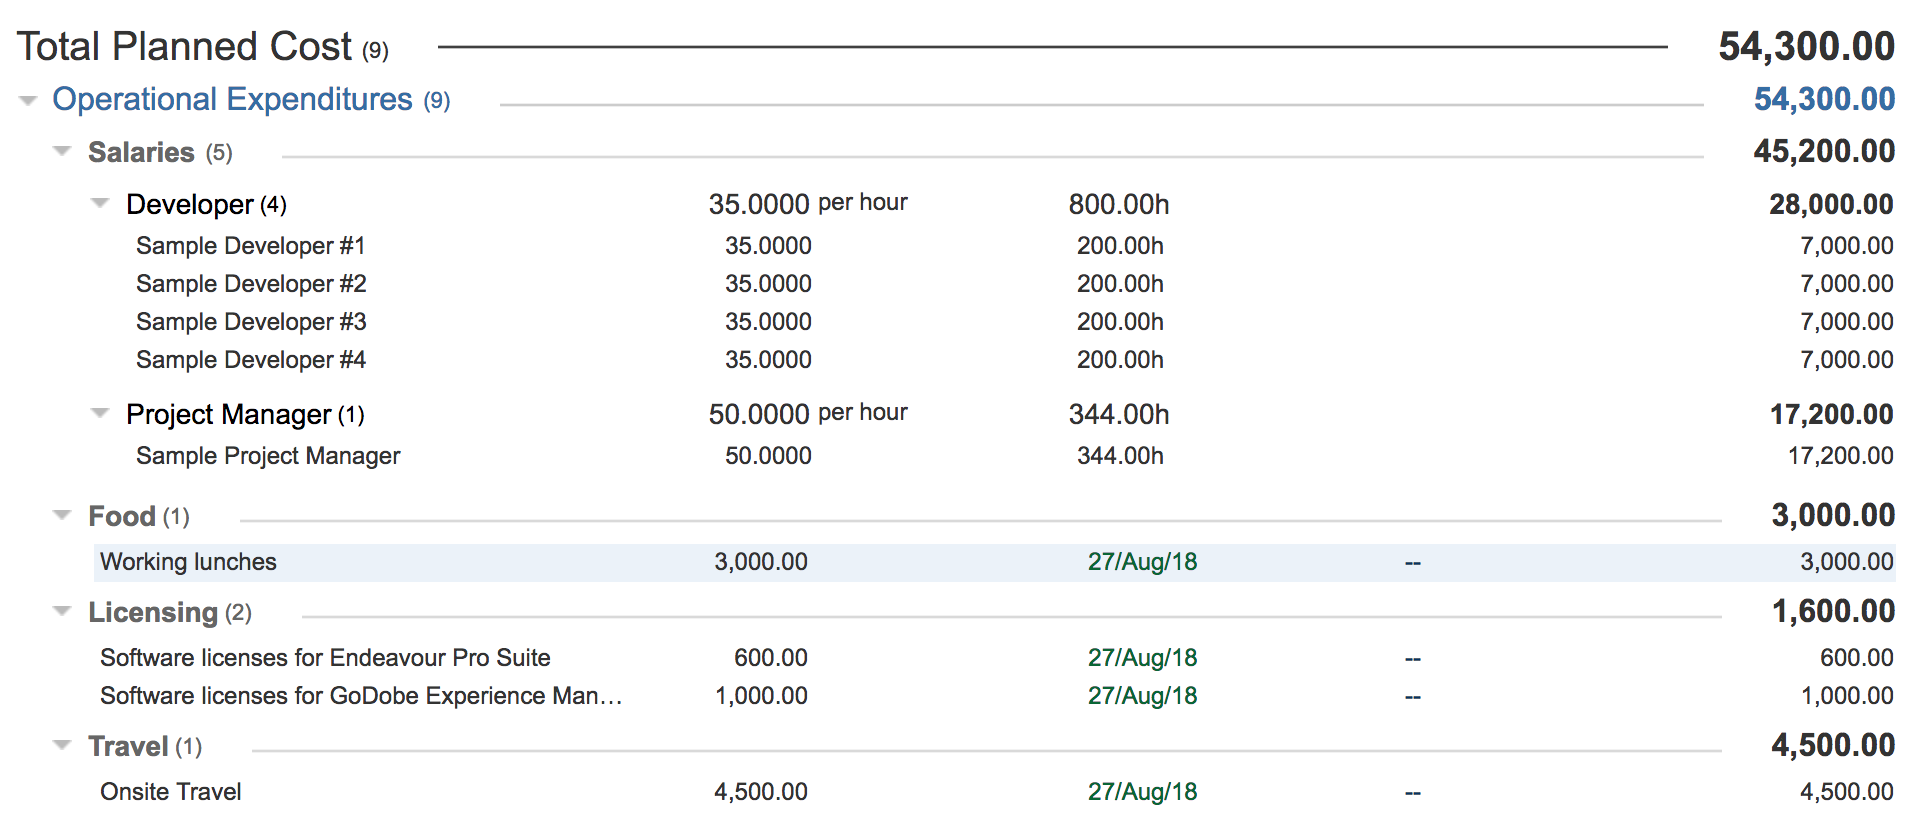Collapse the Food category

pyautogui.click(x=62, y=515)
